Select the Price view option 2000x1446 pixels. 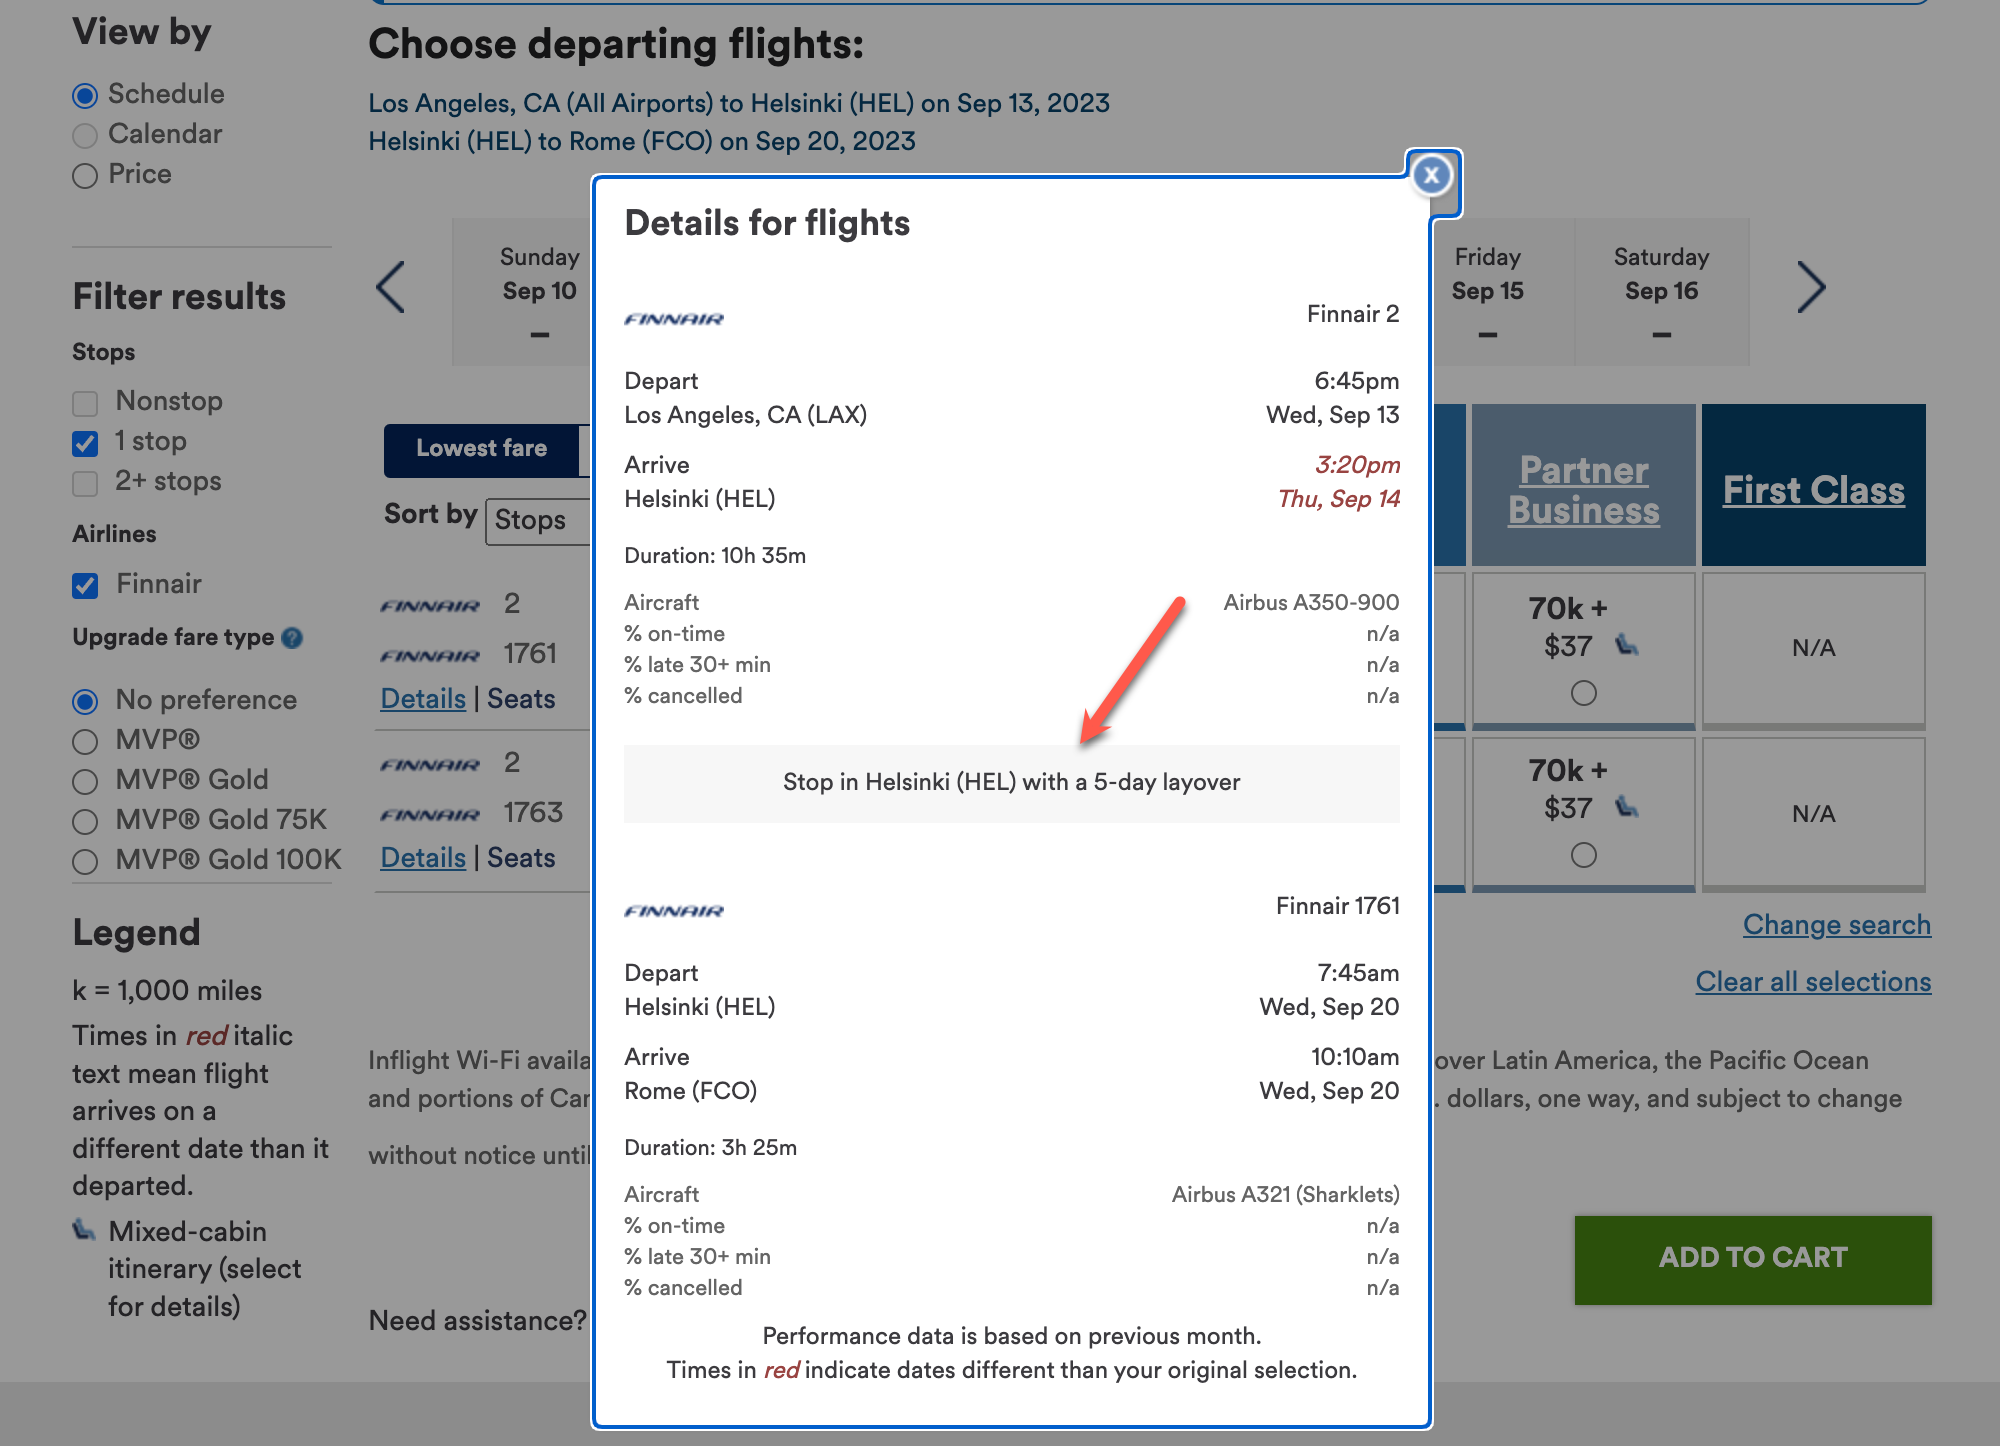[x=85, y=175]
